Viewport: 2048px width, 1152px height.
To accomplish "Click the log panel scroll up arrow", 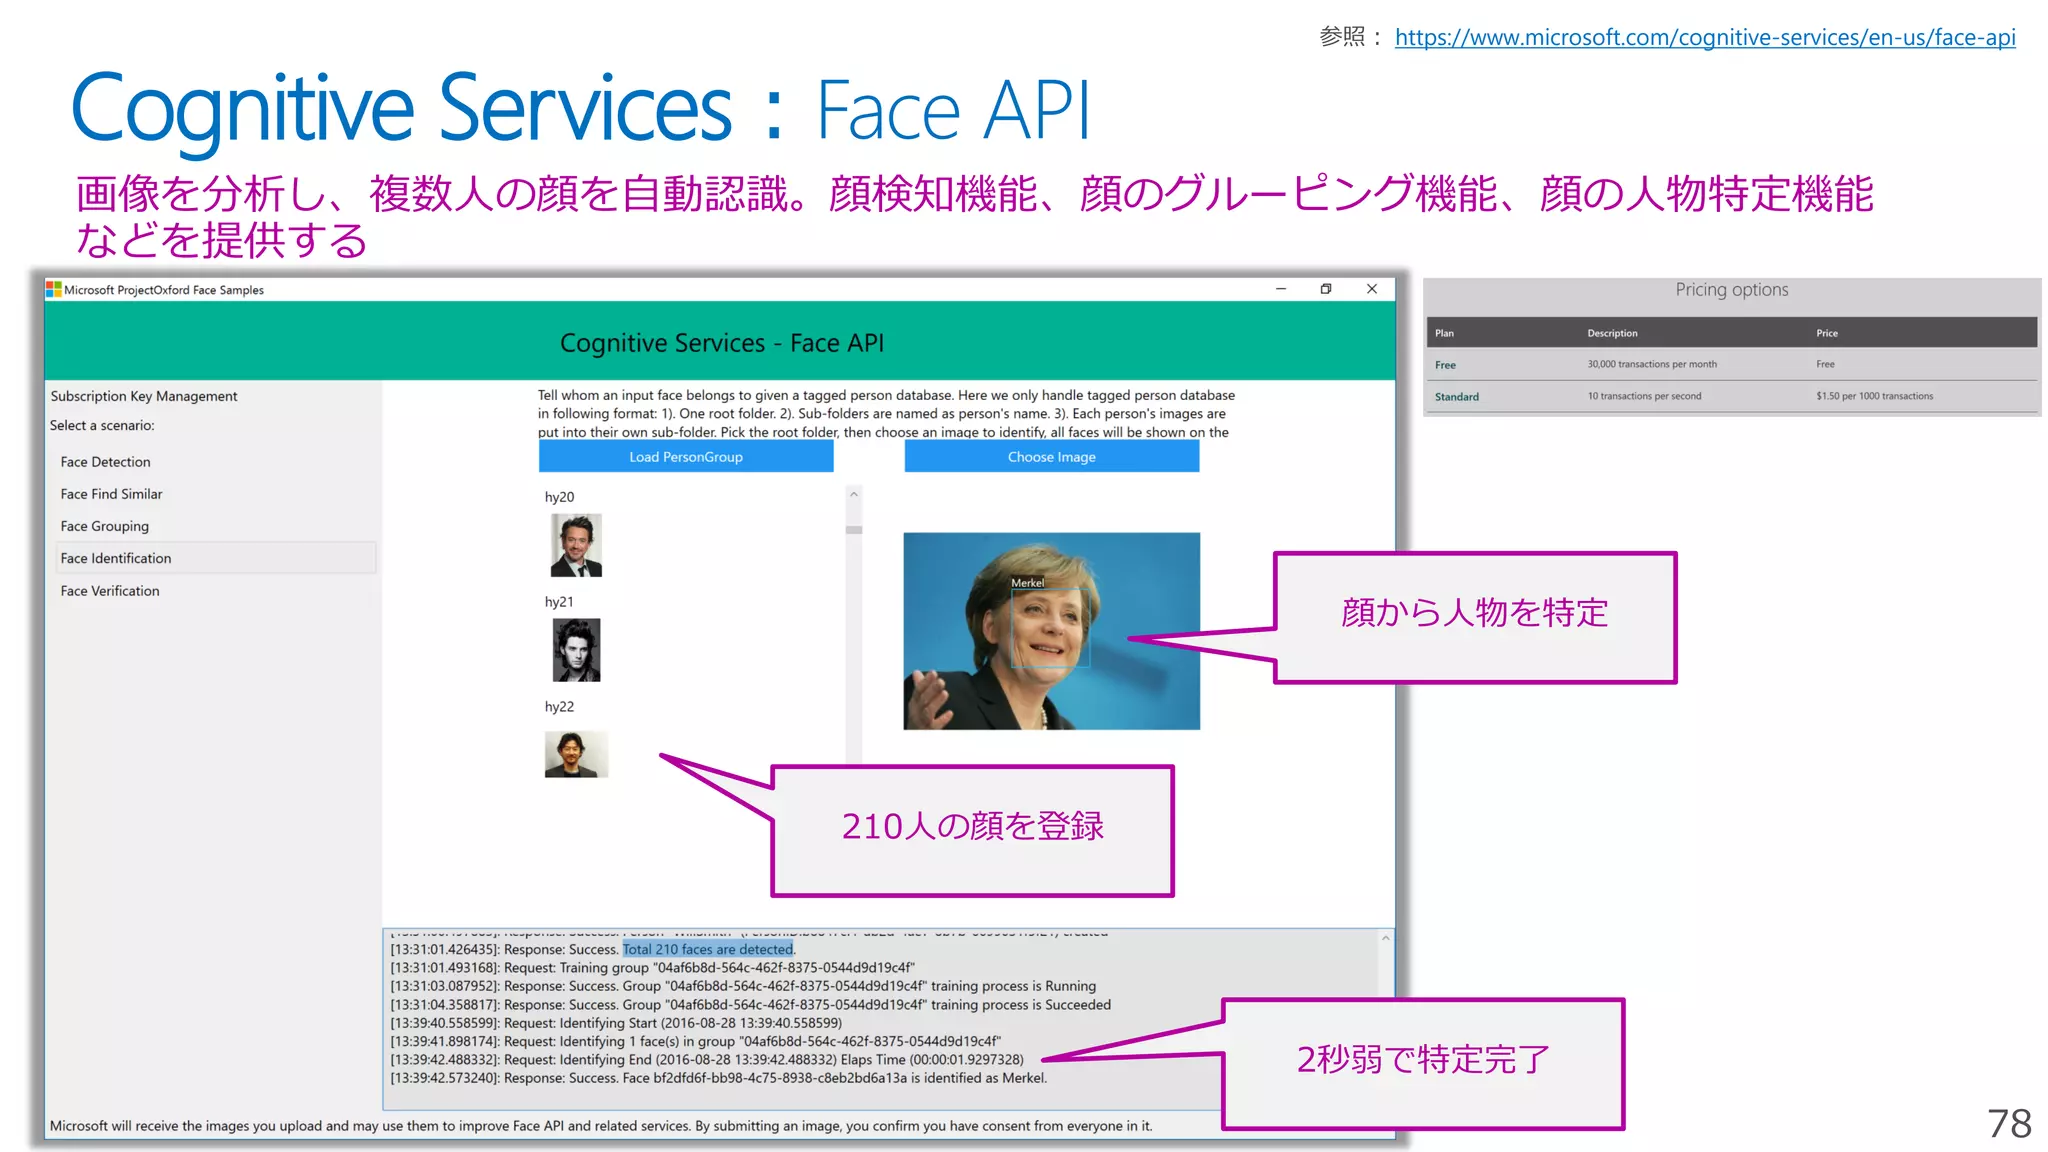I will pyautogui.click(x=1386, y=938).
